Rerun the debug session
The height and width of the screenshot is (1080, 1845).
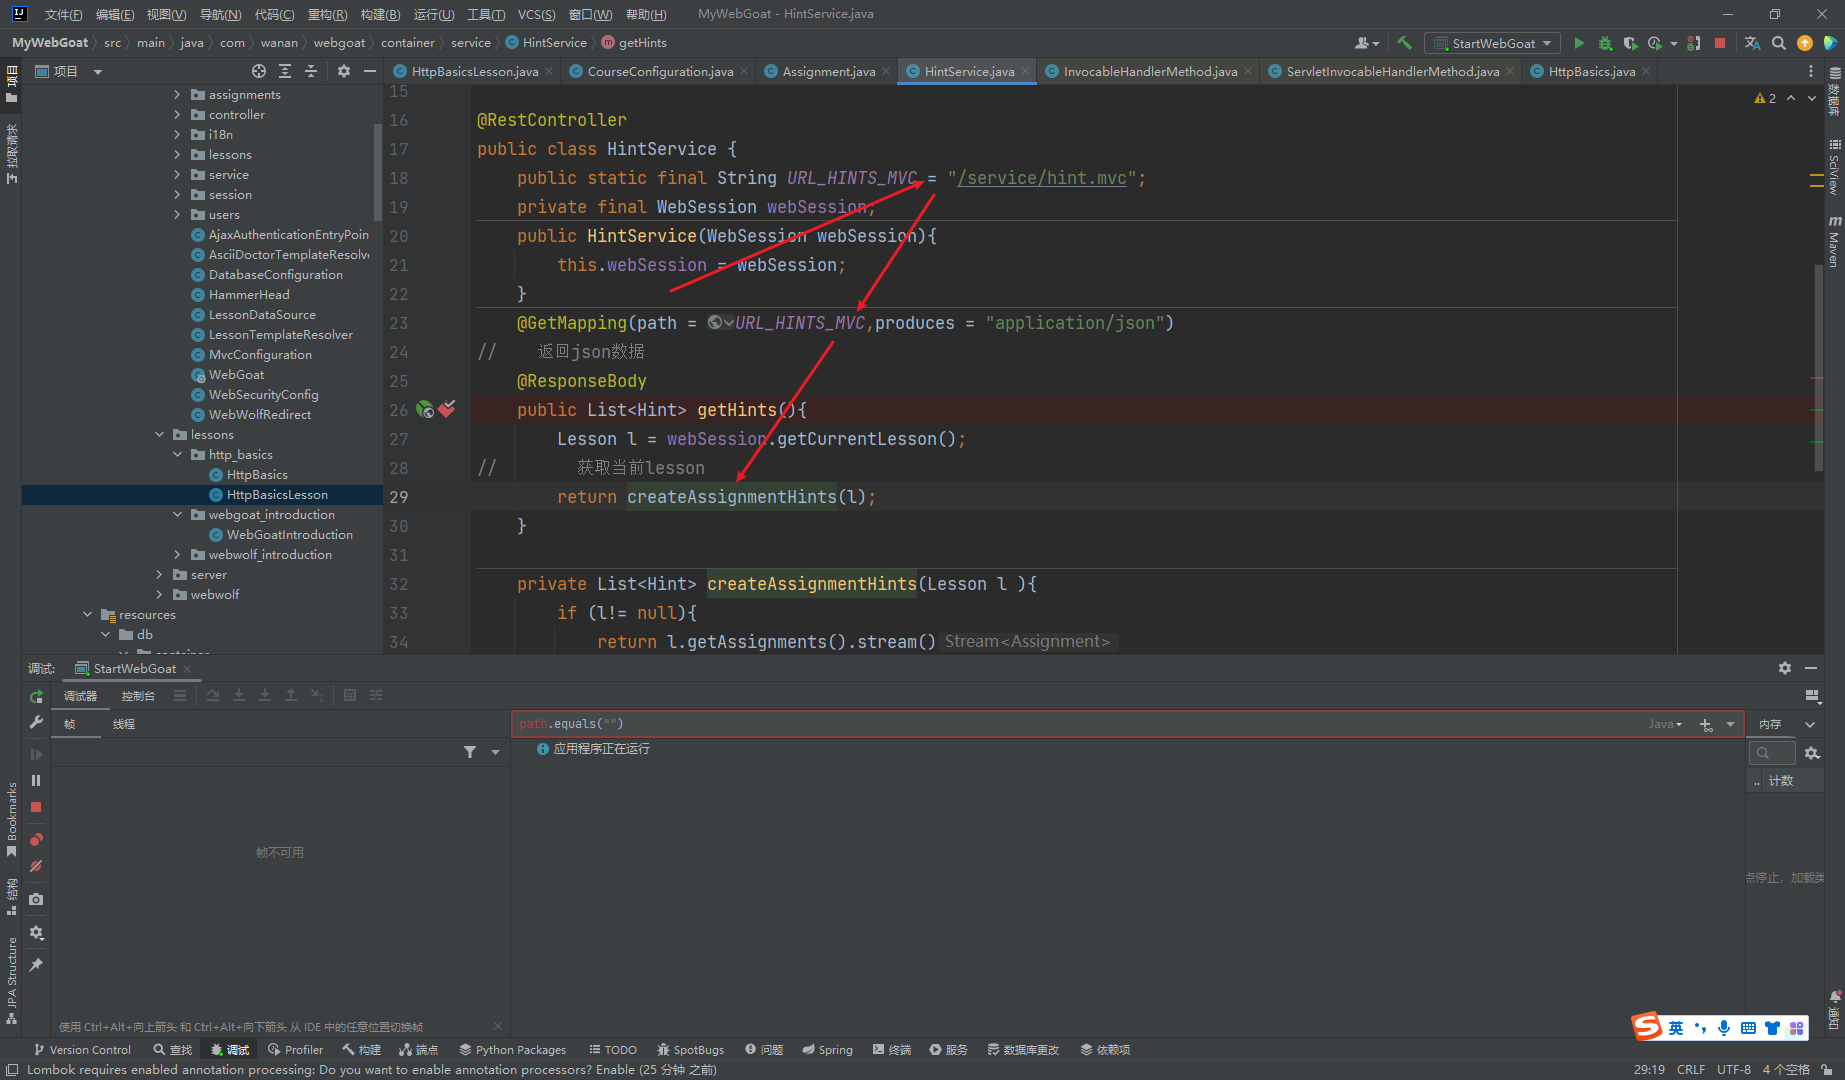(36, 696)
